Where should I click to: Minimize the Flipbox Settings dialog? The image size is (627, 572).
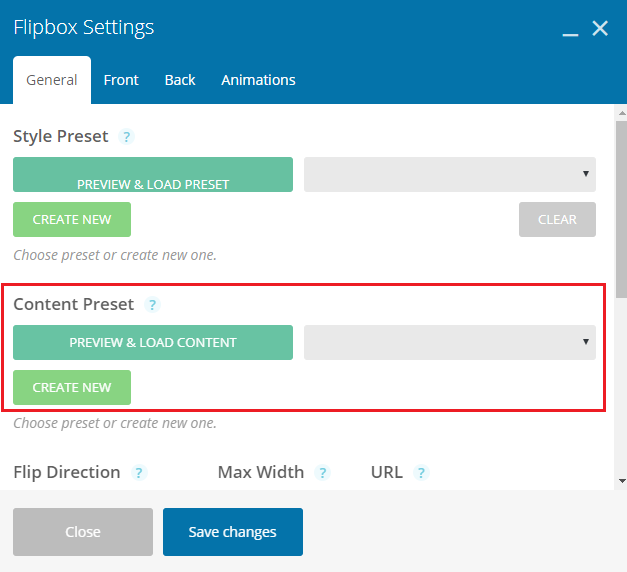(x=570, y=34)
